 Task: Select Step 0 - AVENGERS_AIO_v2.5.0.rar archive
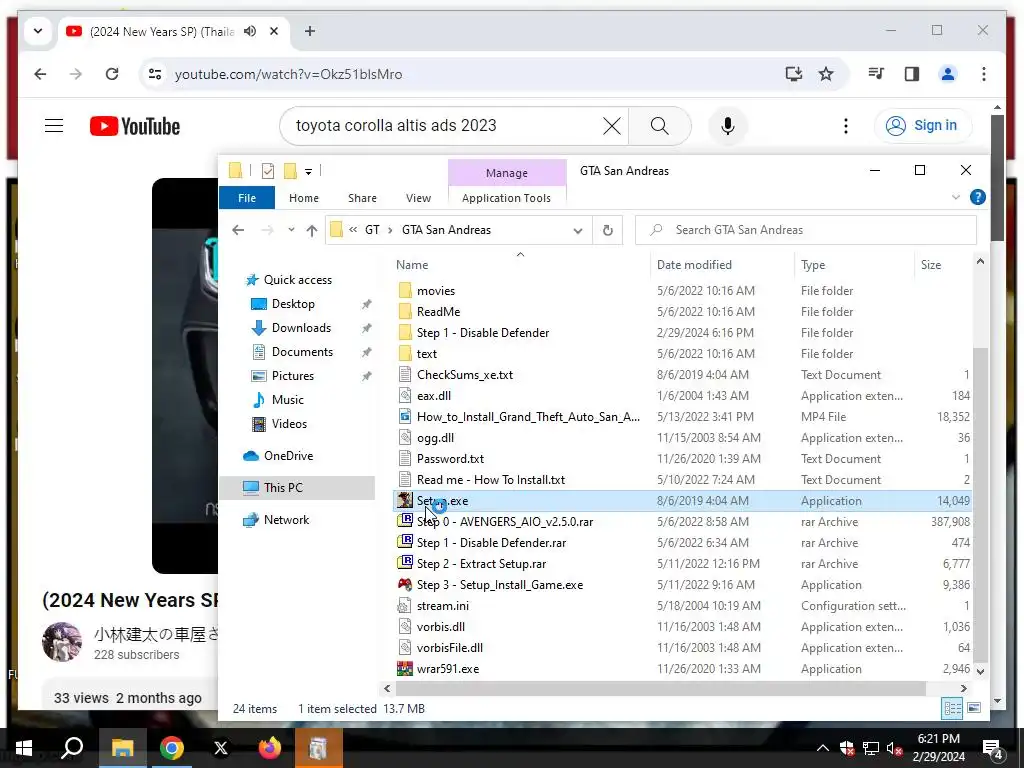[x=505, y=522]
